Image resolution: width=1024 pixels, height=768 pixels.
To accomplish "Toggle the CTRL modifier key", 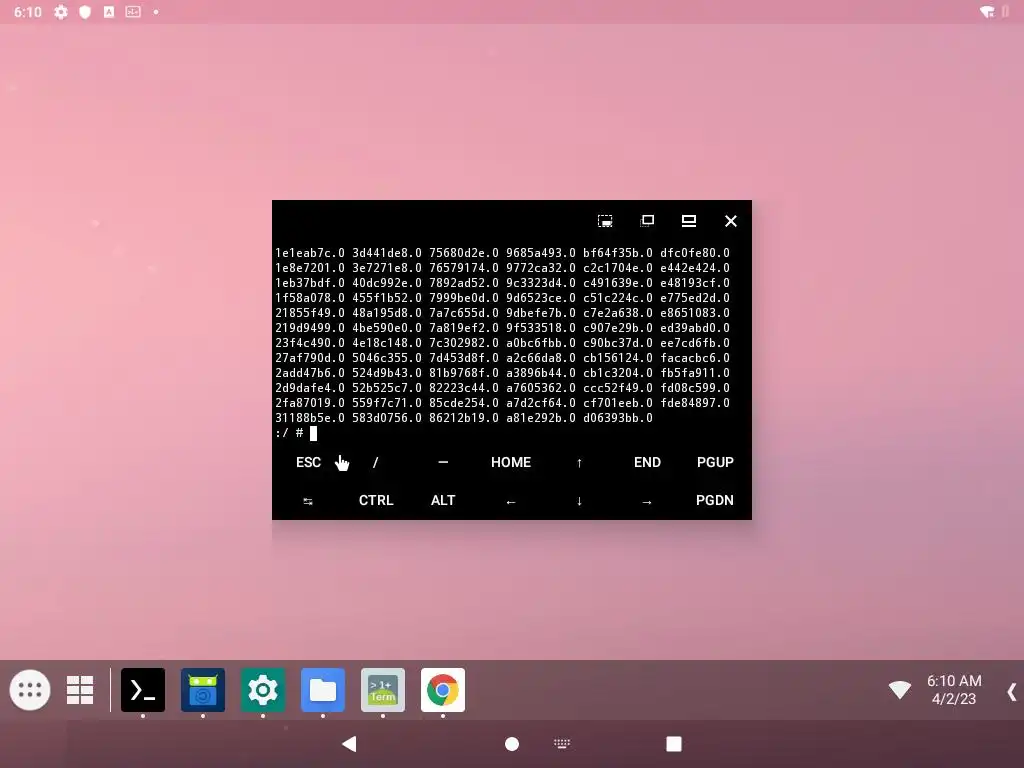I will [376, 500].
